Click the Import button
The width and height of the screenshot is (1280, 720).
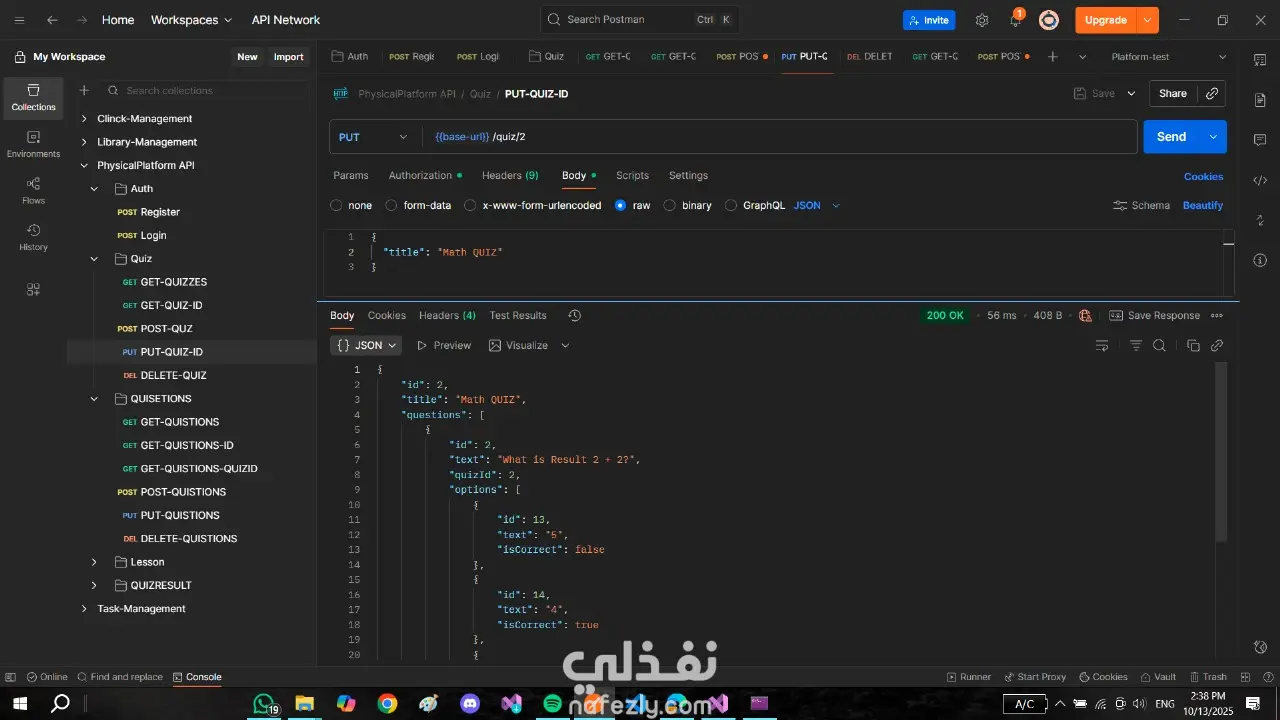coord(289,57)
